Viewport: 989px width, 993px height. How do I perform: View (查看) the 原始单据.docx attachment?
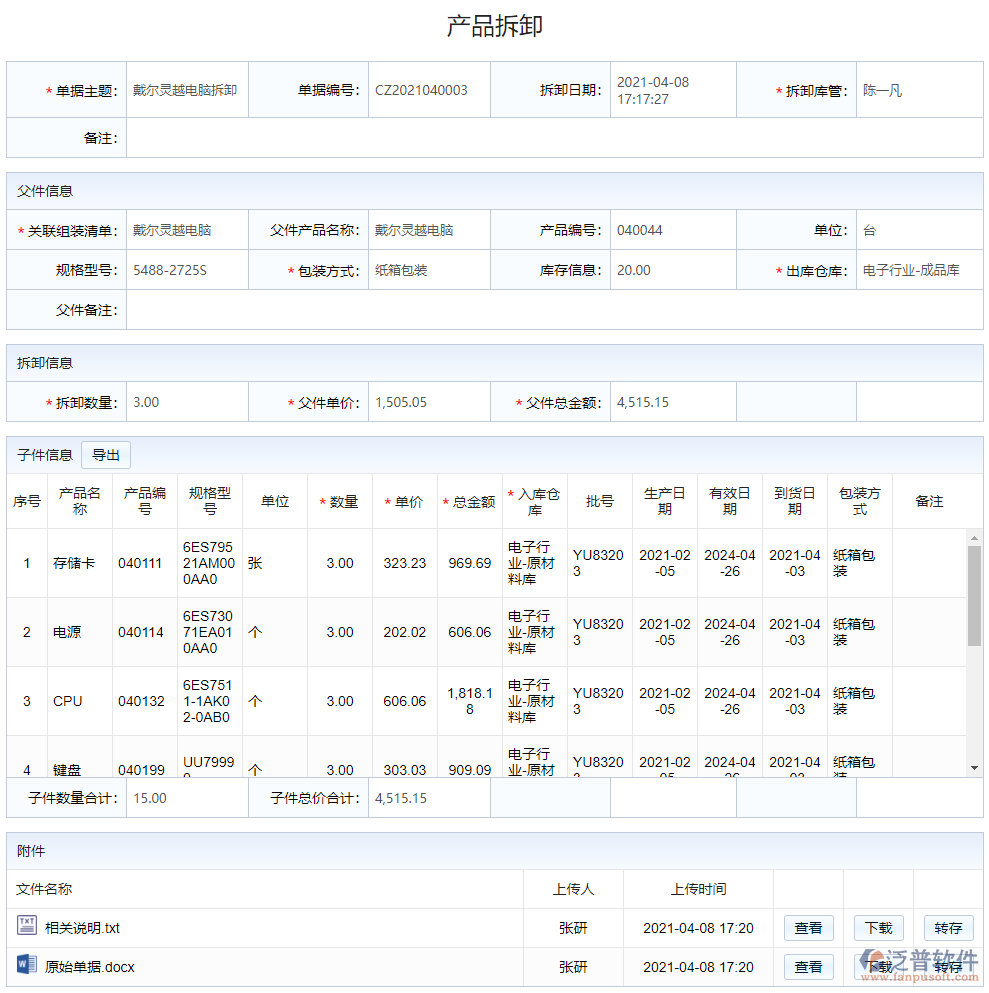coord(808,966)
